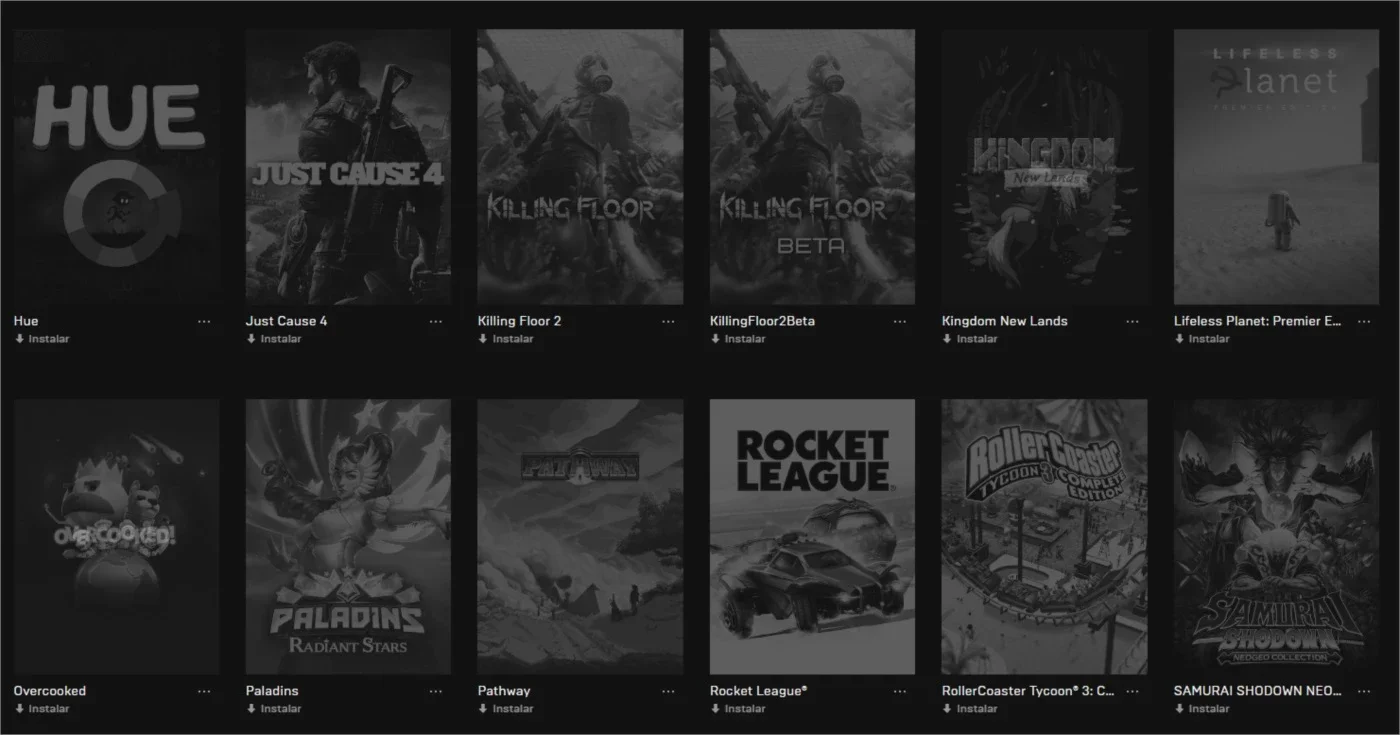Open the Hue game cover thumbnail
This screenshot has width=1400, height=735.
pyautogui.click(x=116, y=167)
